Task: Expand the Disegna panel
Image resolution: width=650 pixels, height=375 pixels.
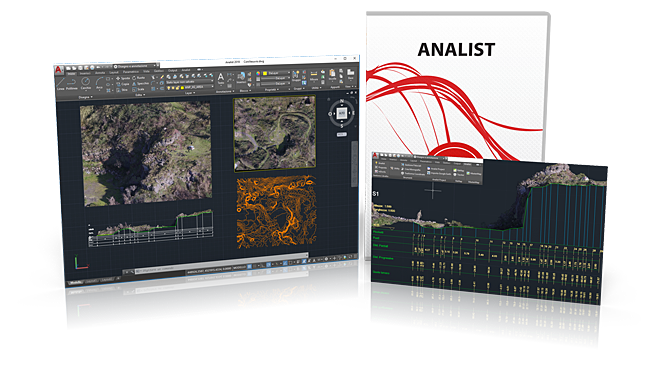Action: tap(86, 97)
